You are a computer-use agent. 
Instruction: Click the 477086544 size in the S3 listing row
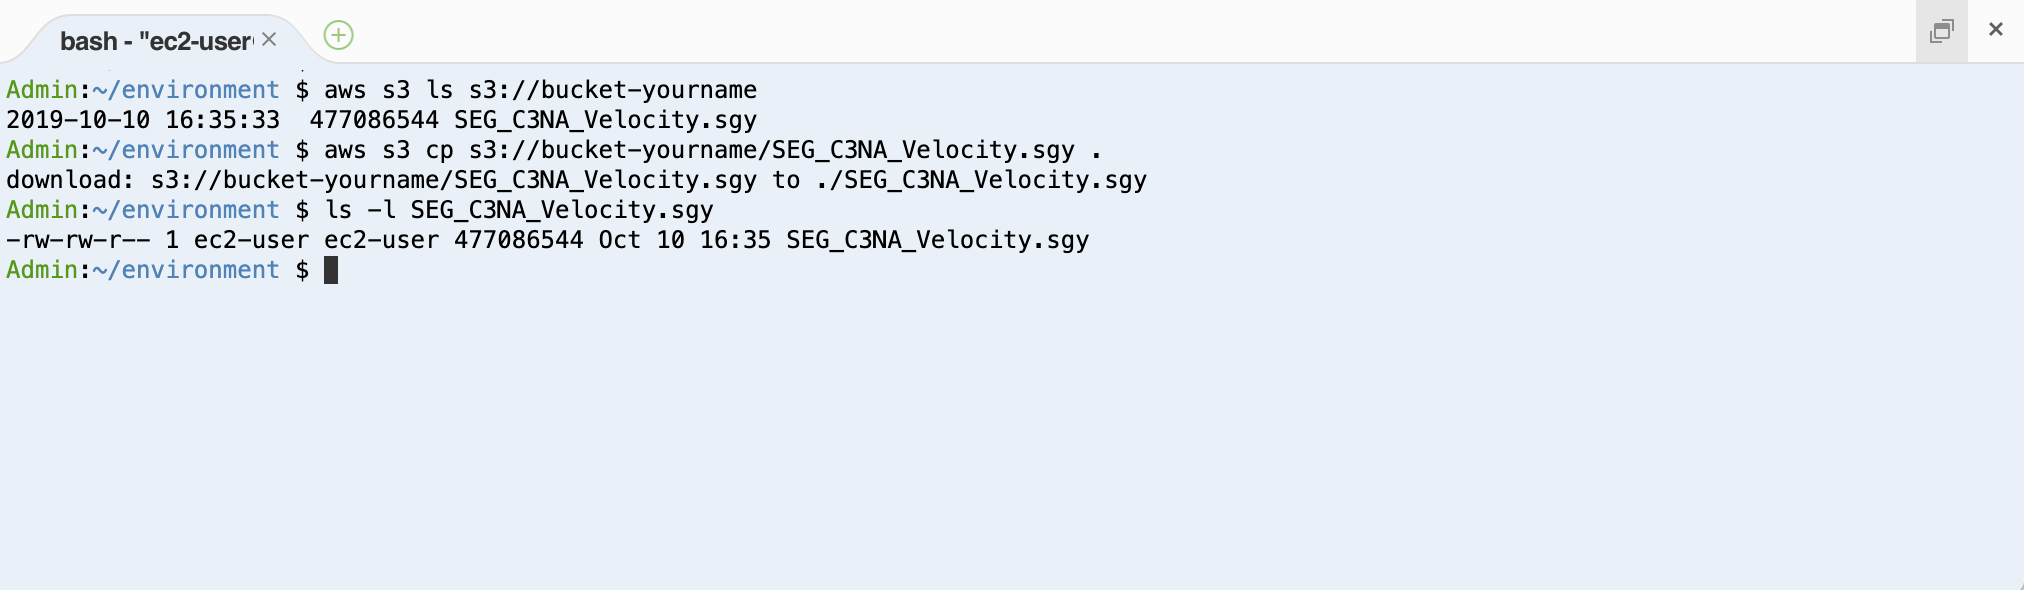pyautogui.click(x=374, y=120)
